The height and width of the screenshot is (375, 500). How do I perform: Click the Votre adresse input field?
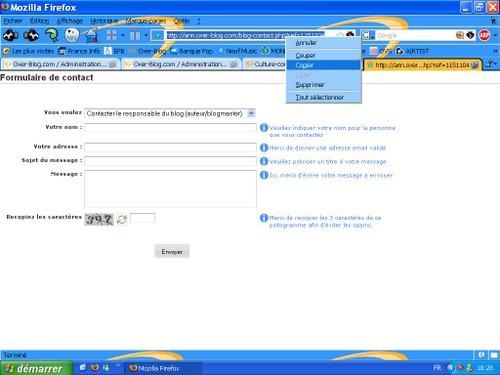point(170,147)
